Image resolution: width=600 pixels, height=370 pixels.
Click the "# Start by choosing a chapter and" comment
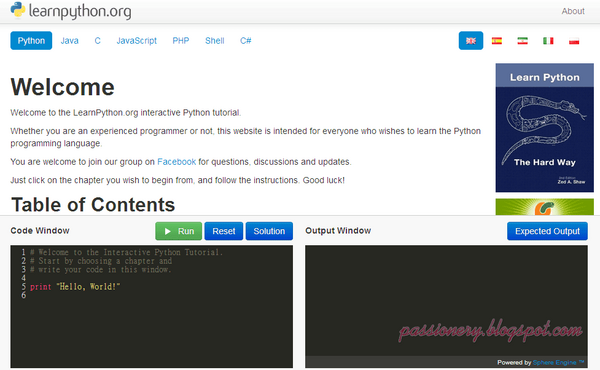click(101, 261)
